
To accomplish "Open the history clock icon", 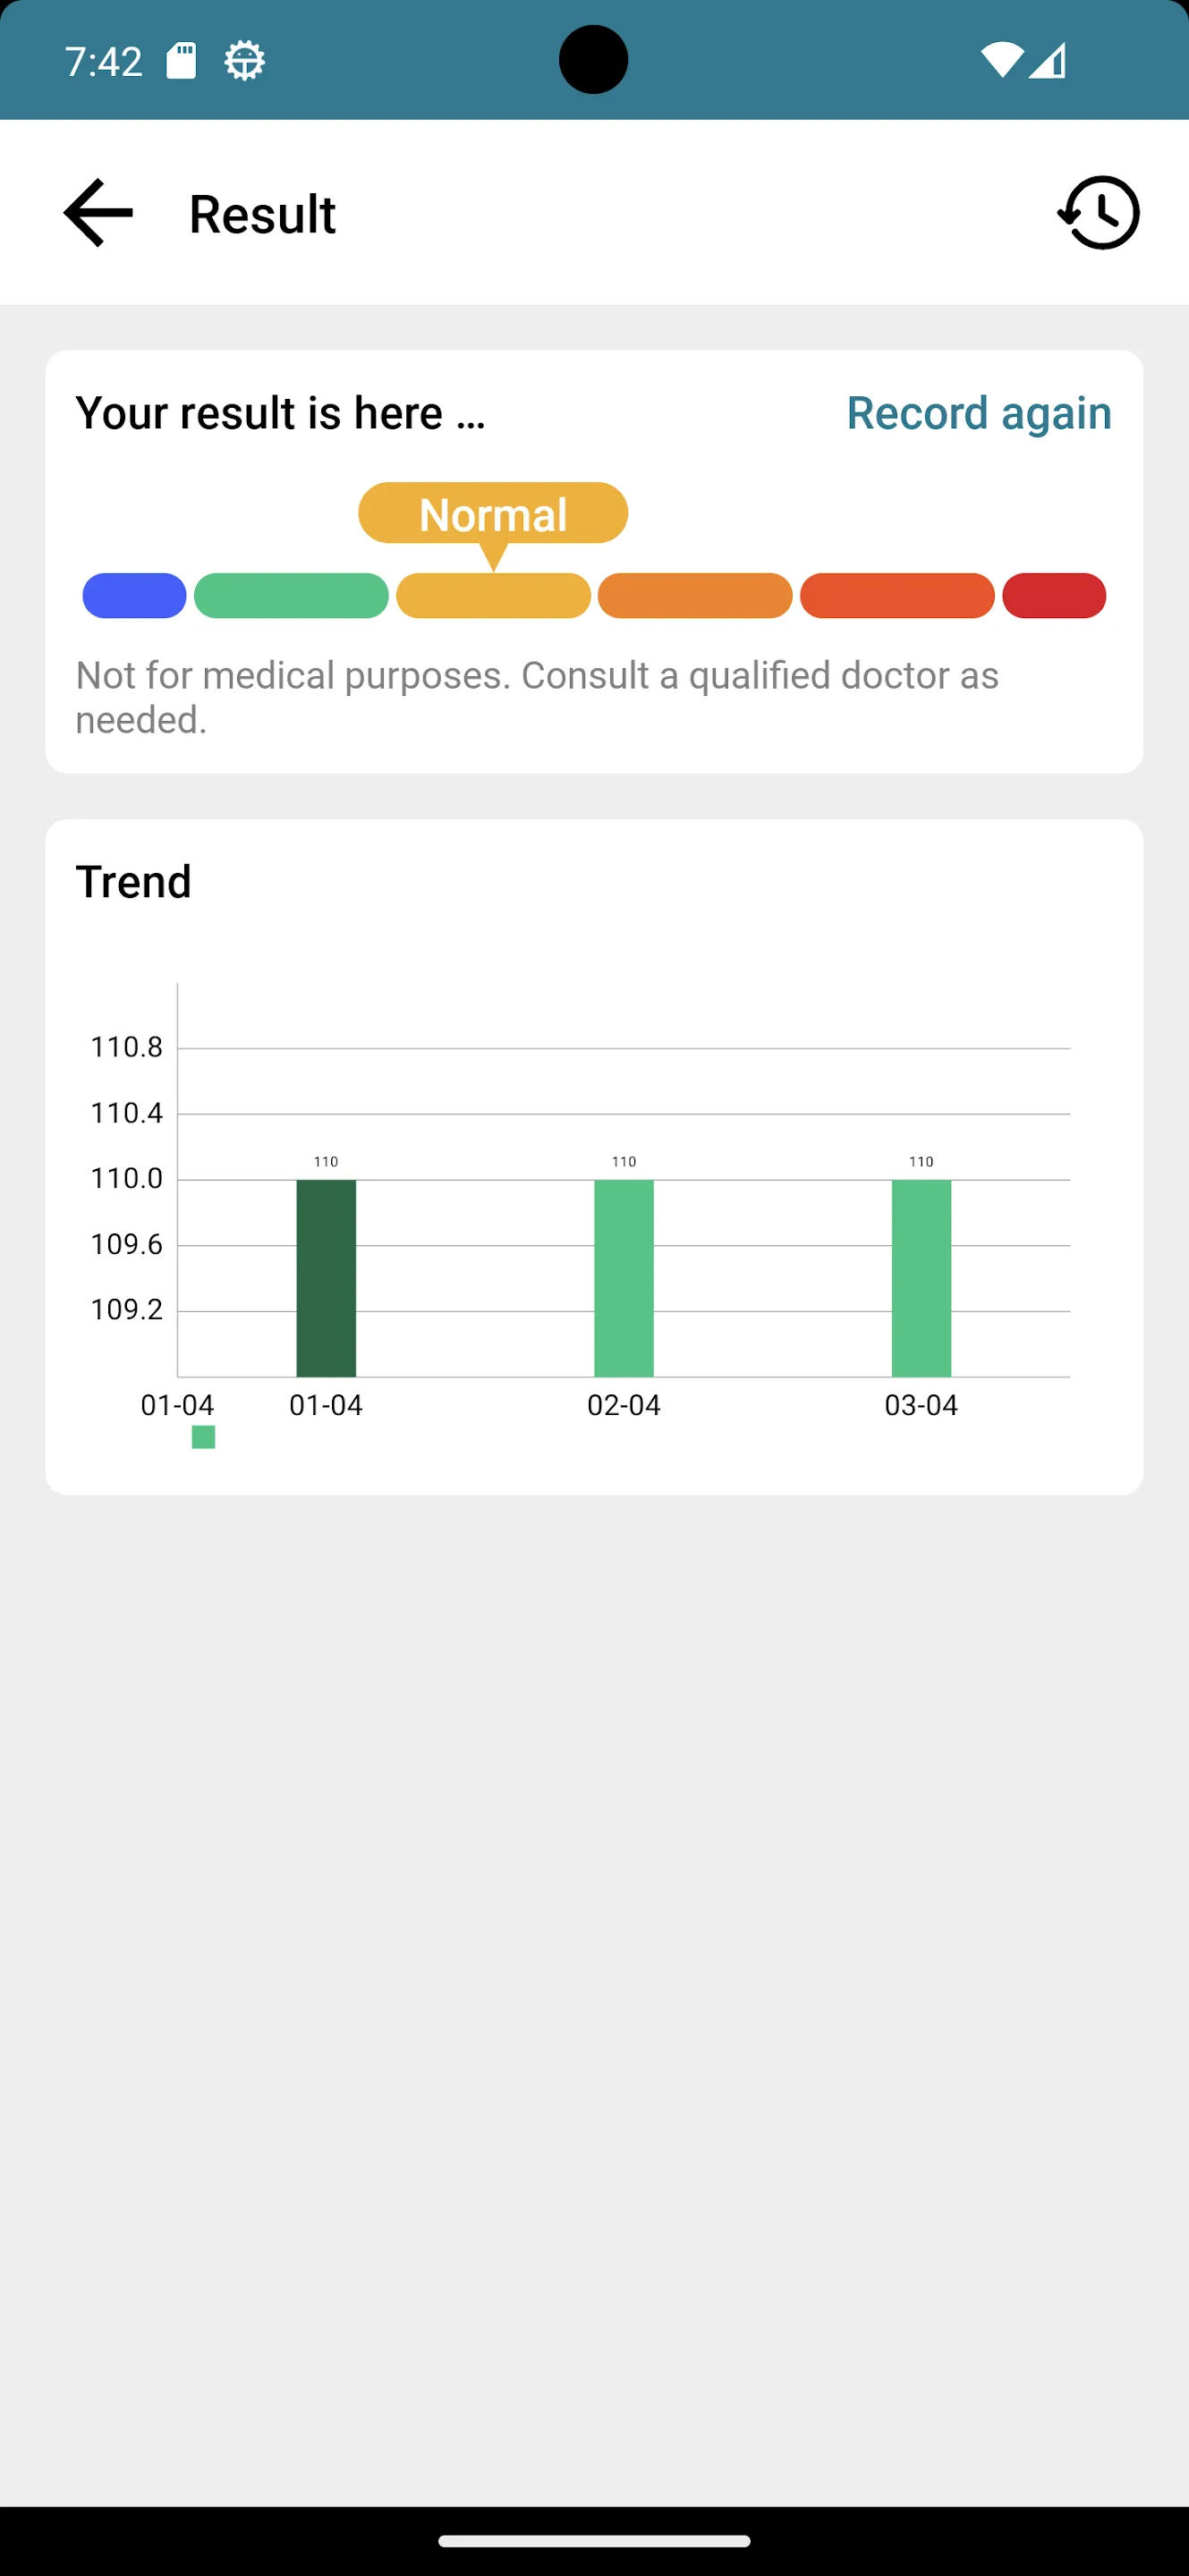I will click(1099, 213).
